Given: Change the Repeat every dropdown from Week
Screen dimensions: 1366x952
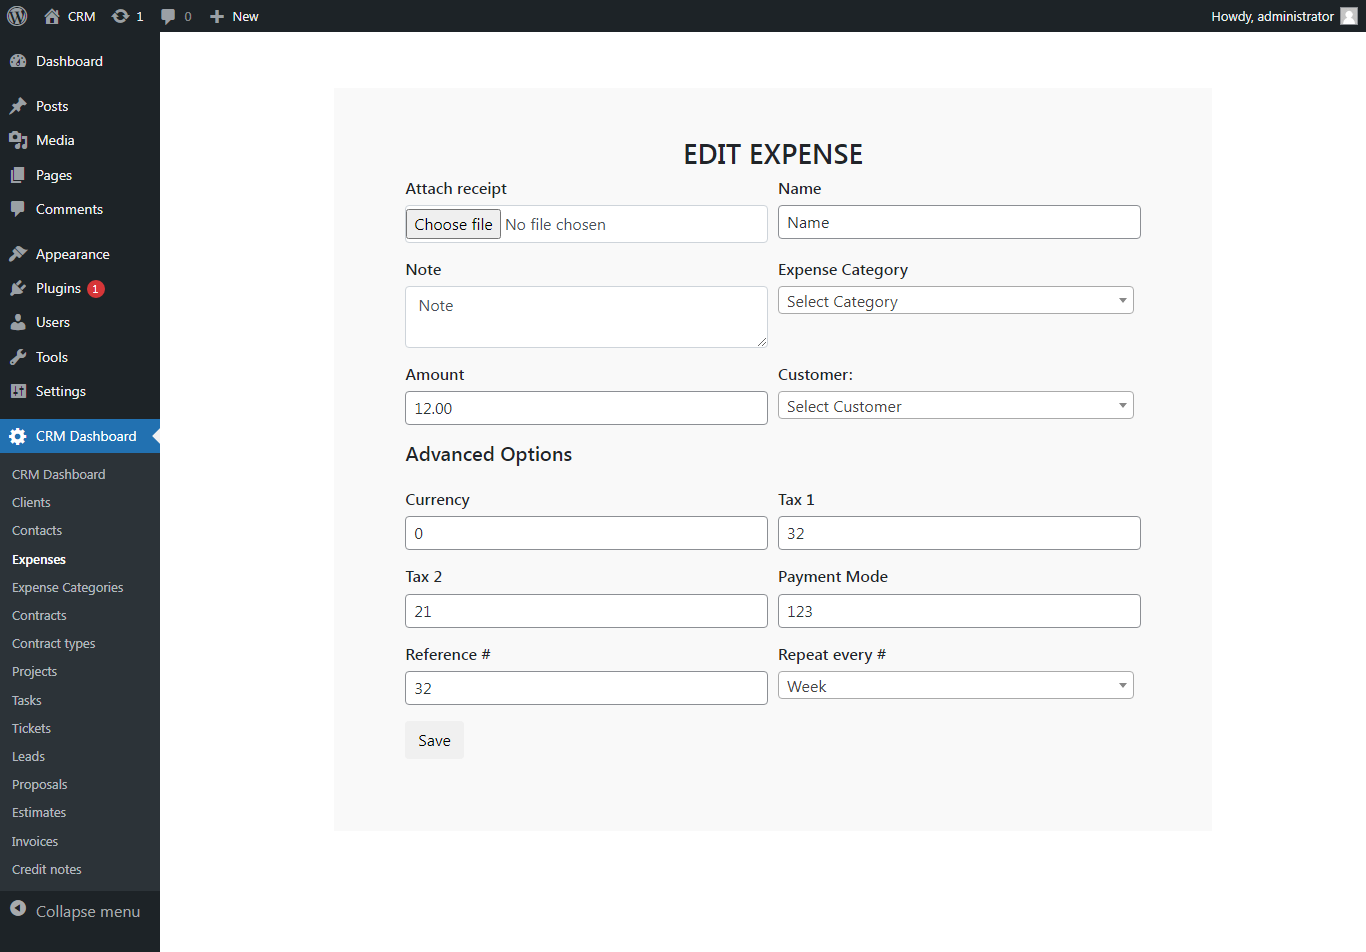Looking at the screenshot, I should pos(955,685).
